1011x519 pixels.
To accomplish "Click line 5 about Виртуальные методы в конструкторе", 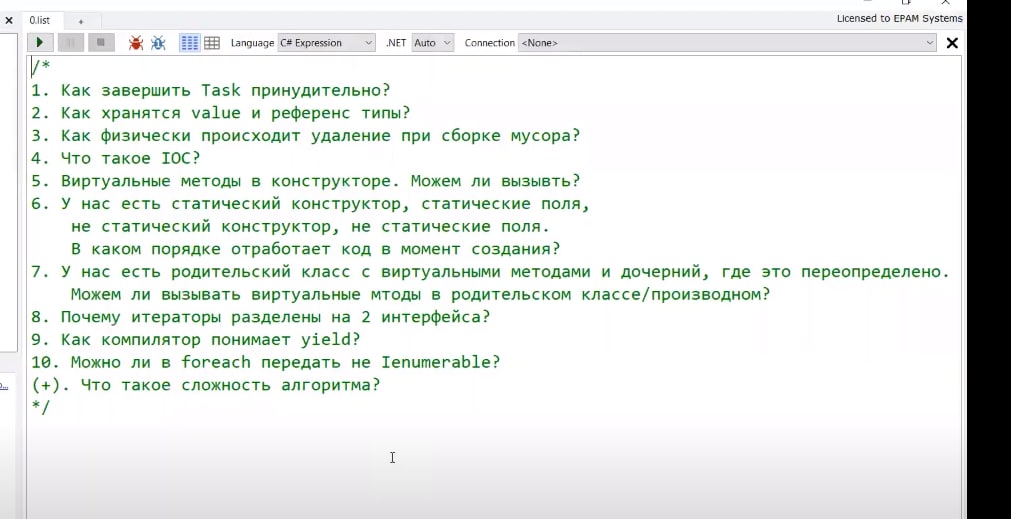I will (x=306, y=181).
